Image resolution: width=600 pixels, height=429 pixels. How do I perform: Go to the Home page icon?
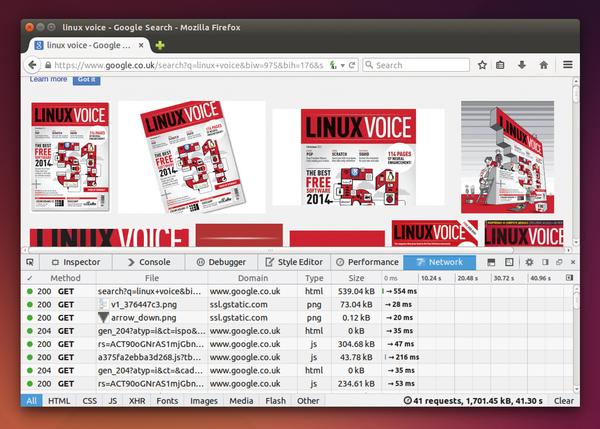pyautogui.click(x=543, y=65)
